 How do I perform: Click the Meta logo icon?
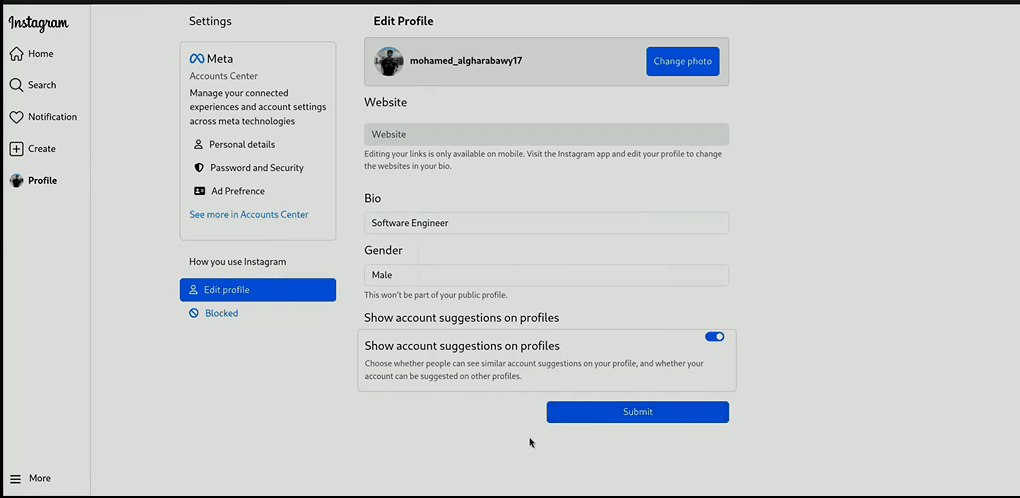[196, 59]
